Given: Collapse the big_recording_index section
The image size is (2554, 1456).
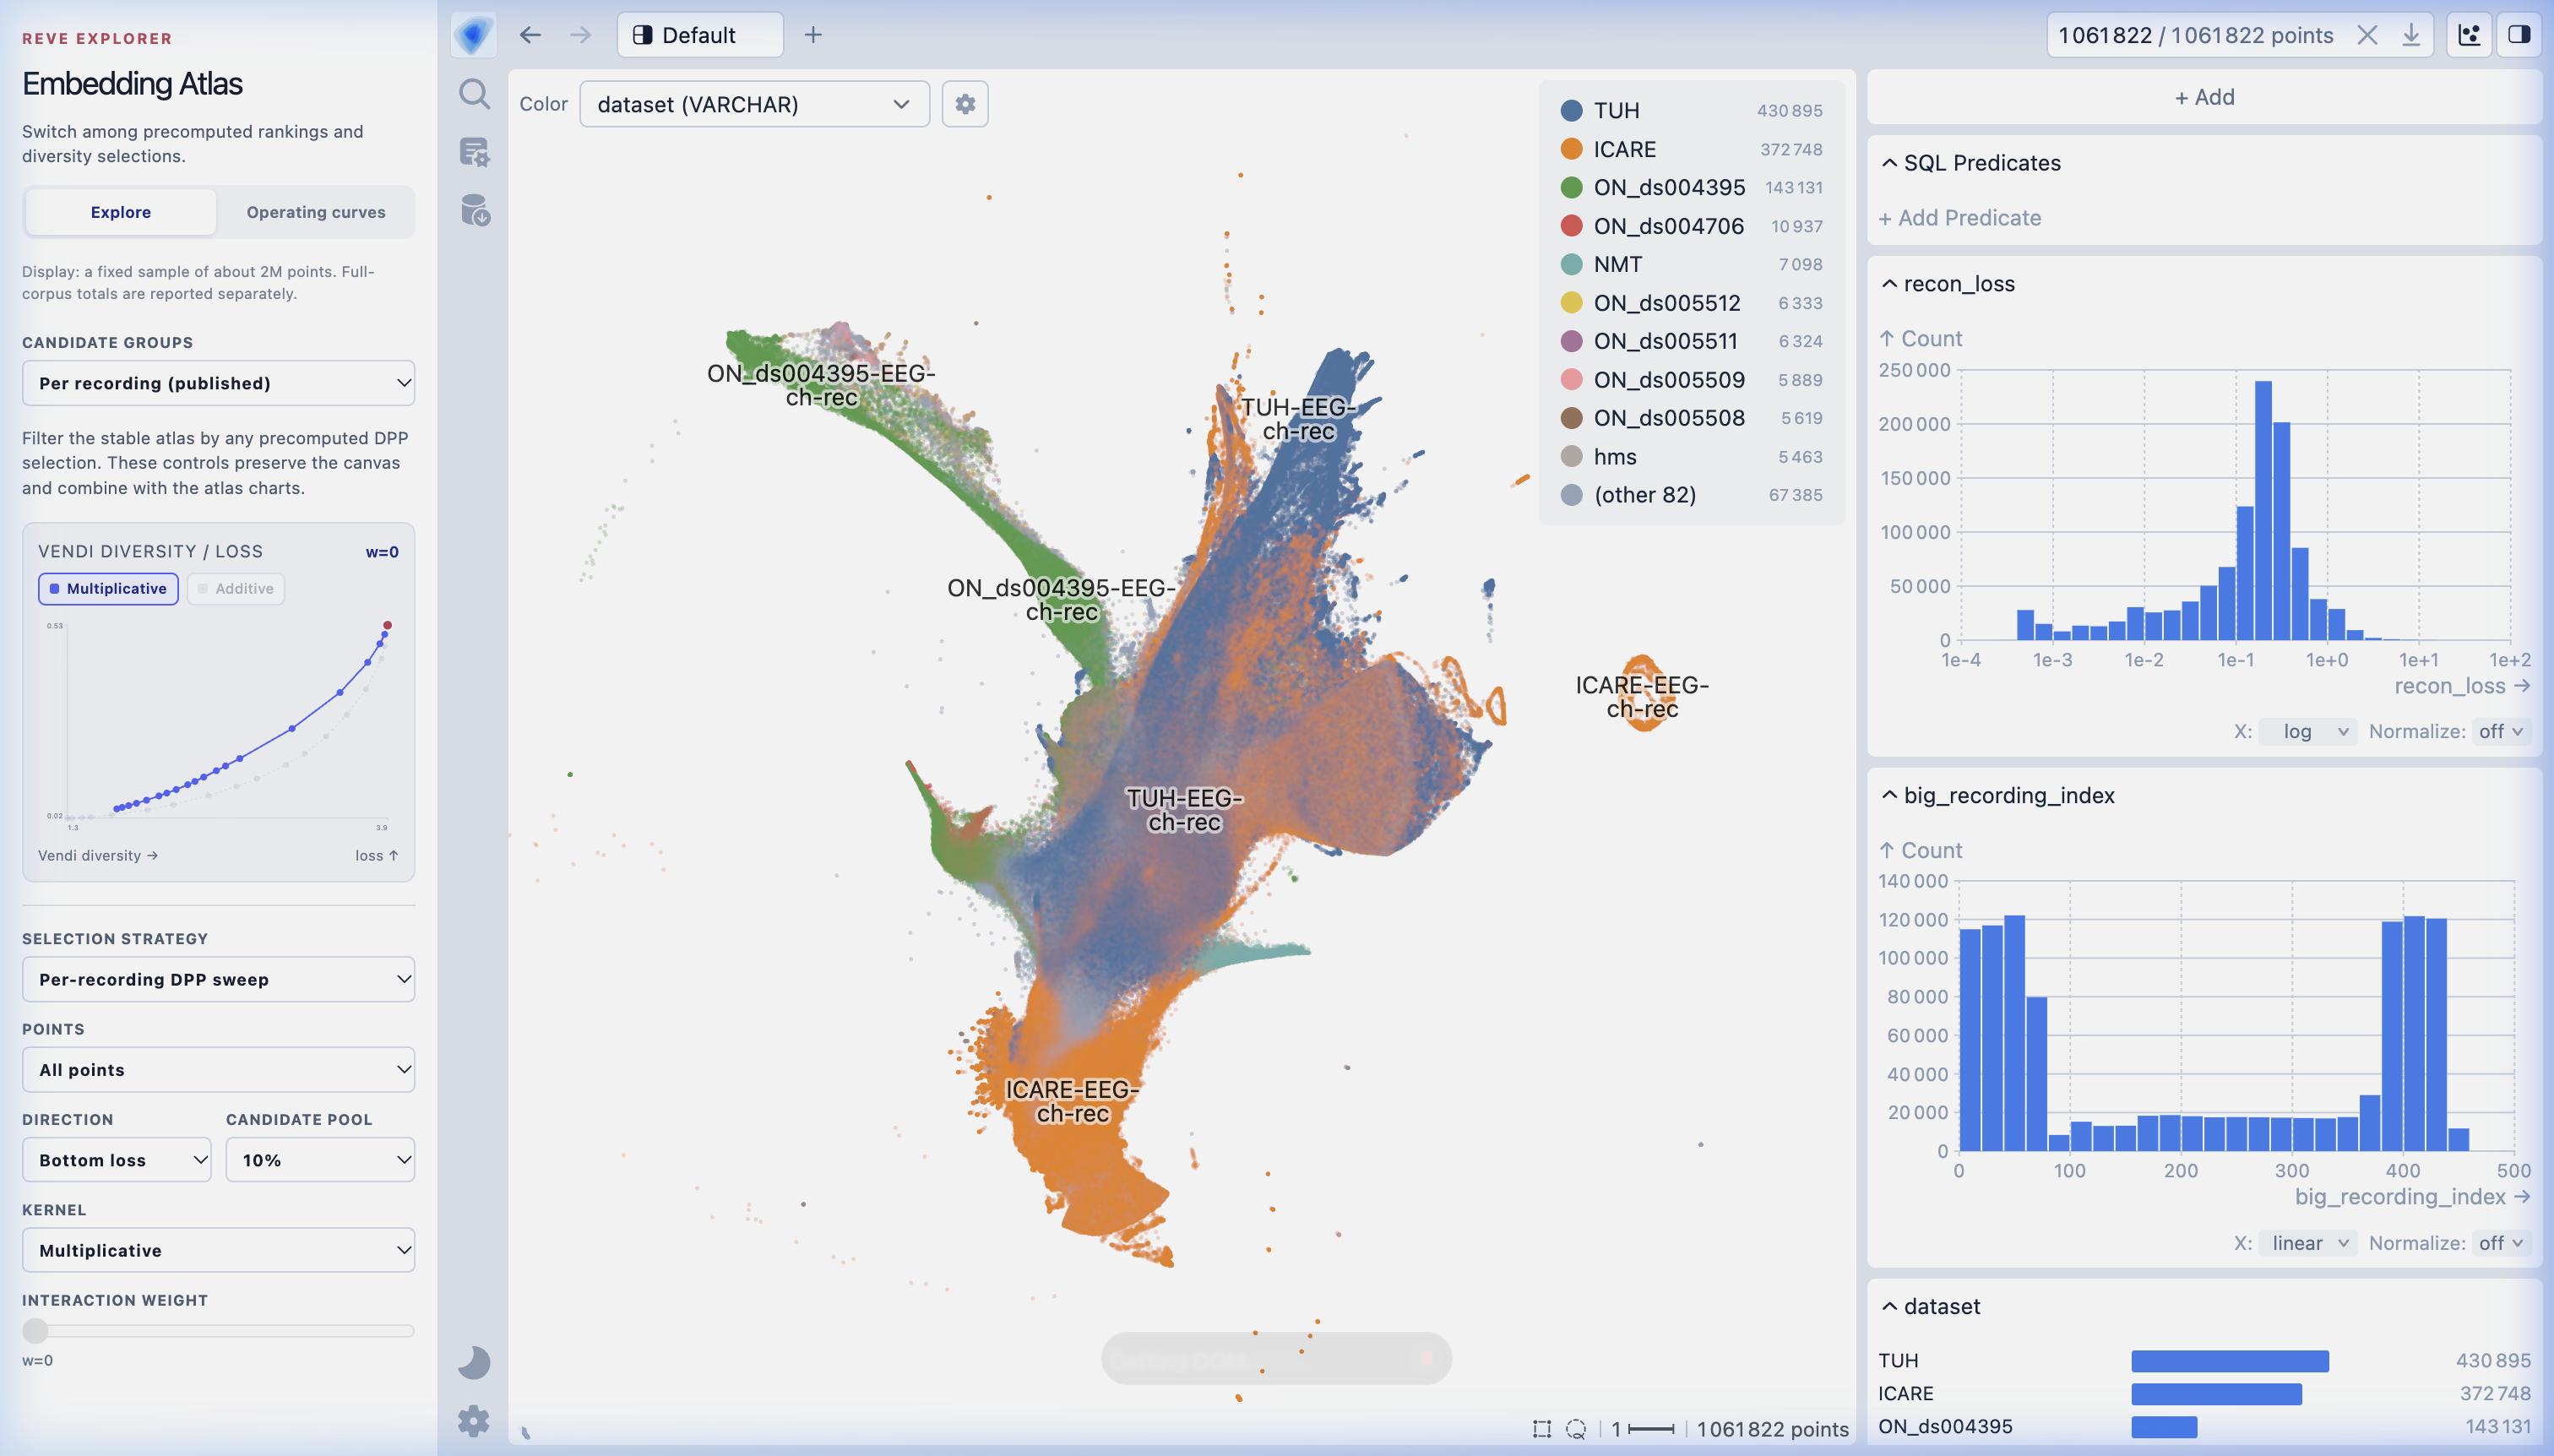Looking at the screenshot, I should pyautogui.click(x=1889, y=795).
